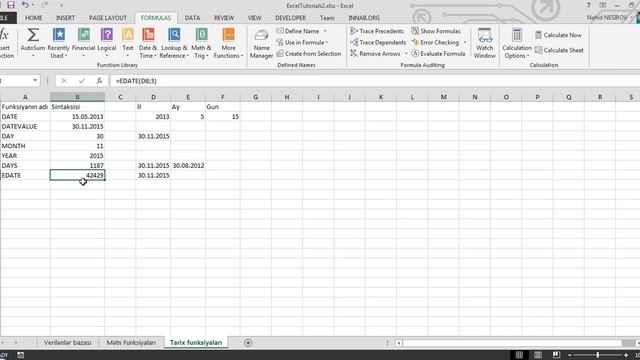Click the confirm checkmark in formula bar
Screen dimensions: 640x360
tap(82, 81)
